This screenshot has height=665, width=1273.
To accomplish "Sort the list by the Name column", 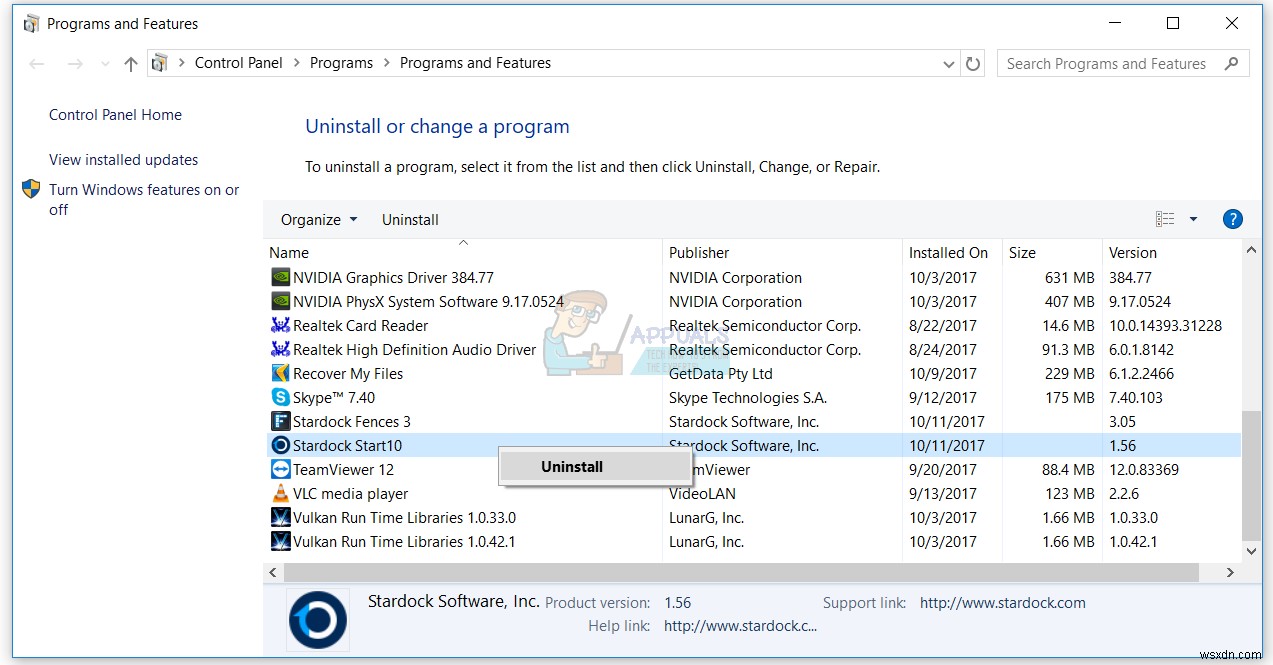I will 289,252.
